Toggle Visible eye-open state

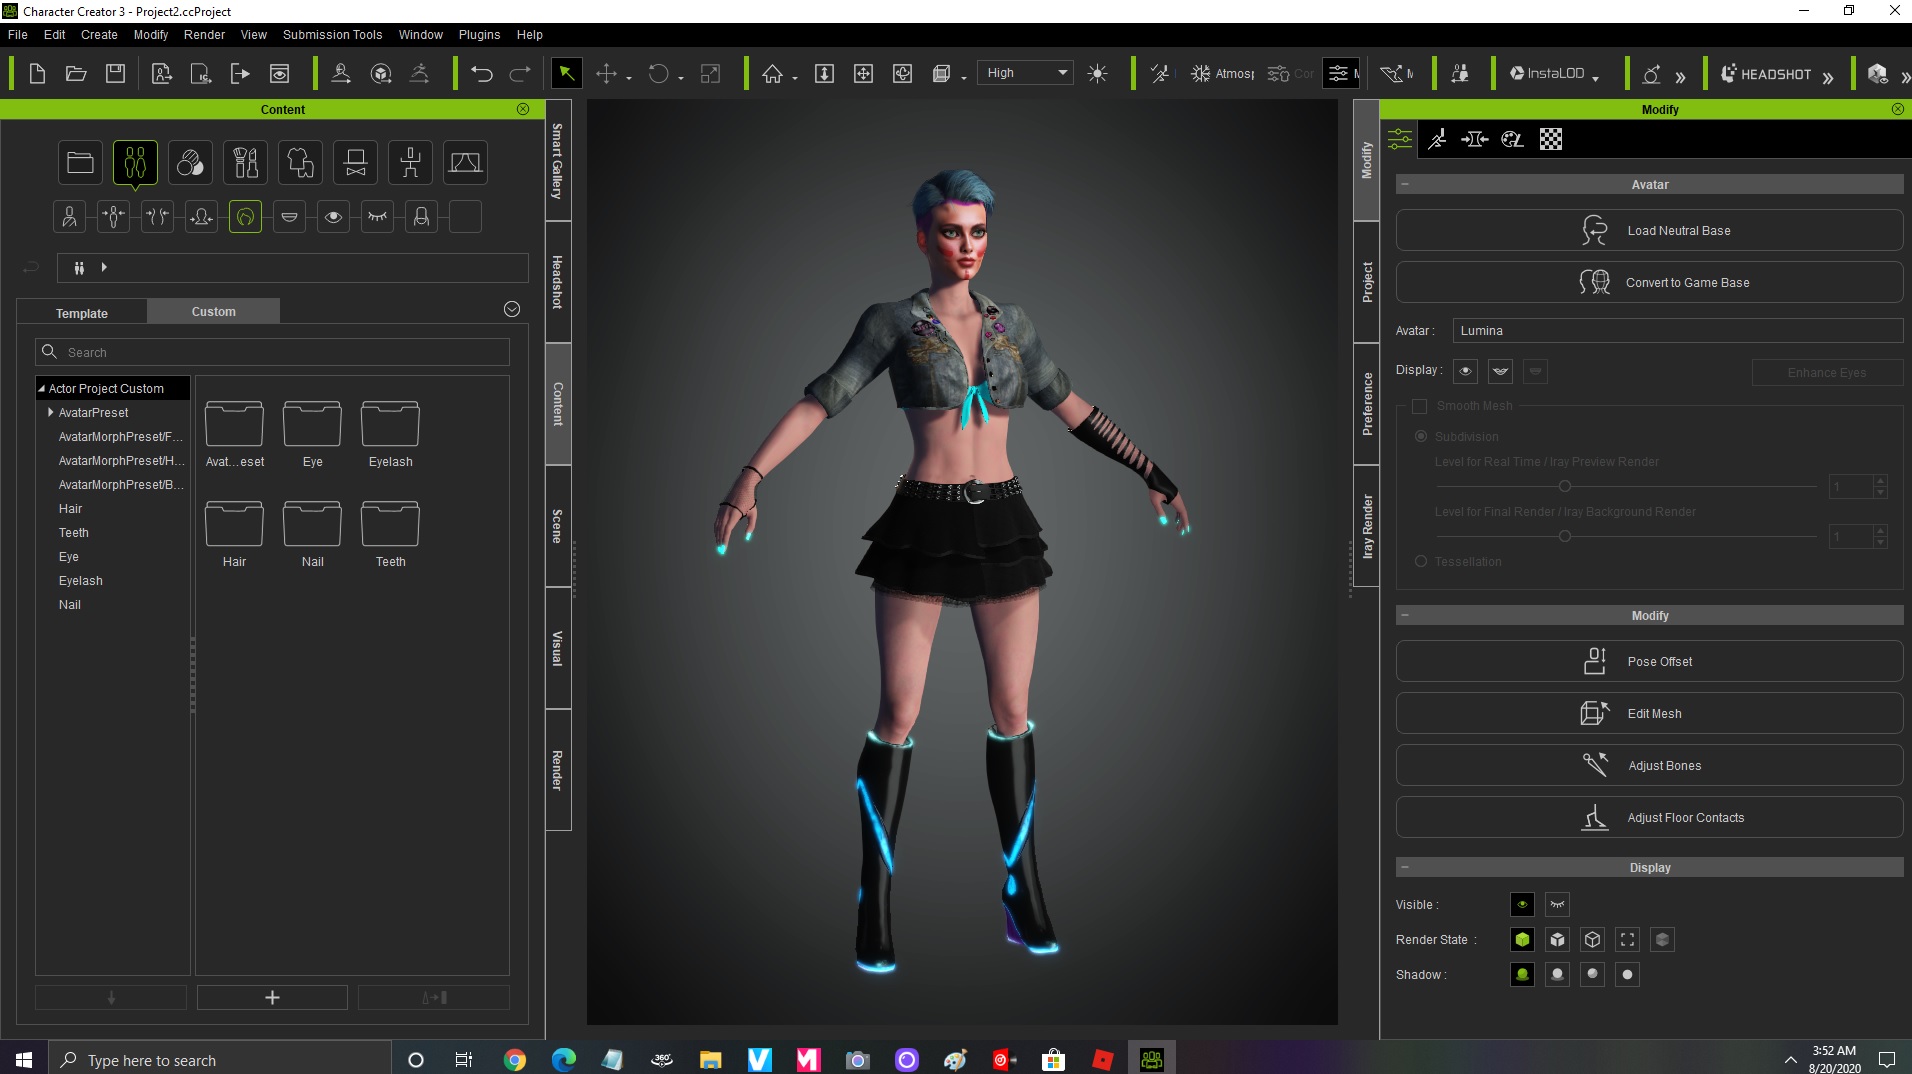[x=1522, y=904]
